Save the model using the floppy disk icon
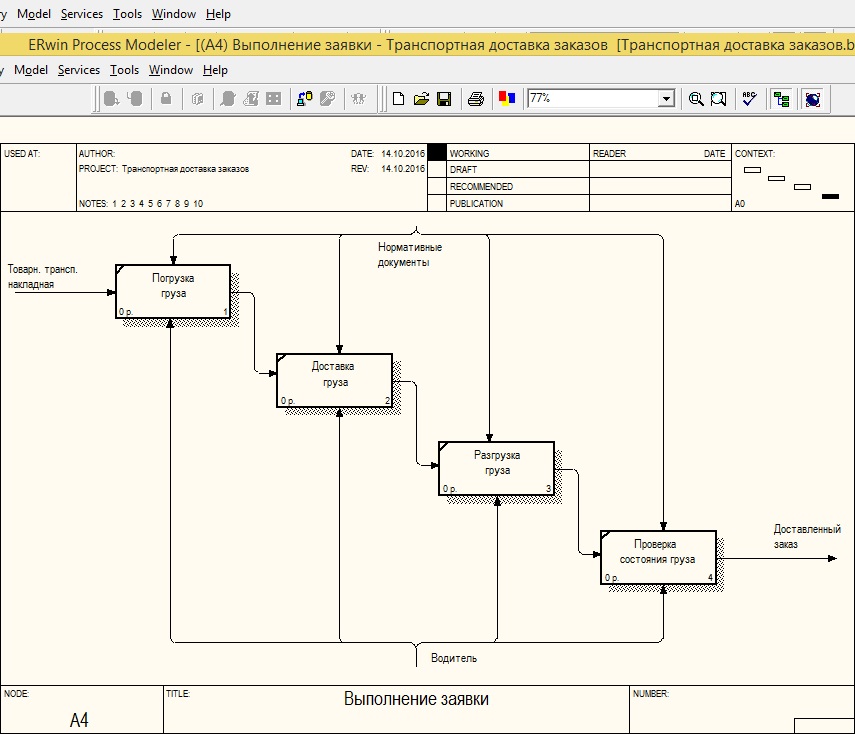Image resolution: width=855 pixels, height=734 pixels. click(444, 99)
